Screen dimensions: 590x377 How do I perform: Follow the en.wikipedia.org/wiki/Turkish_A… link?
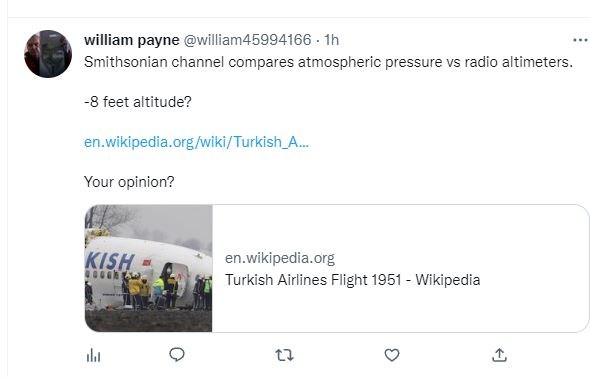(x=196, y=142)
